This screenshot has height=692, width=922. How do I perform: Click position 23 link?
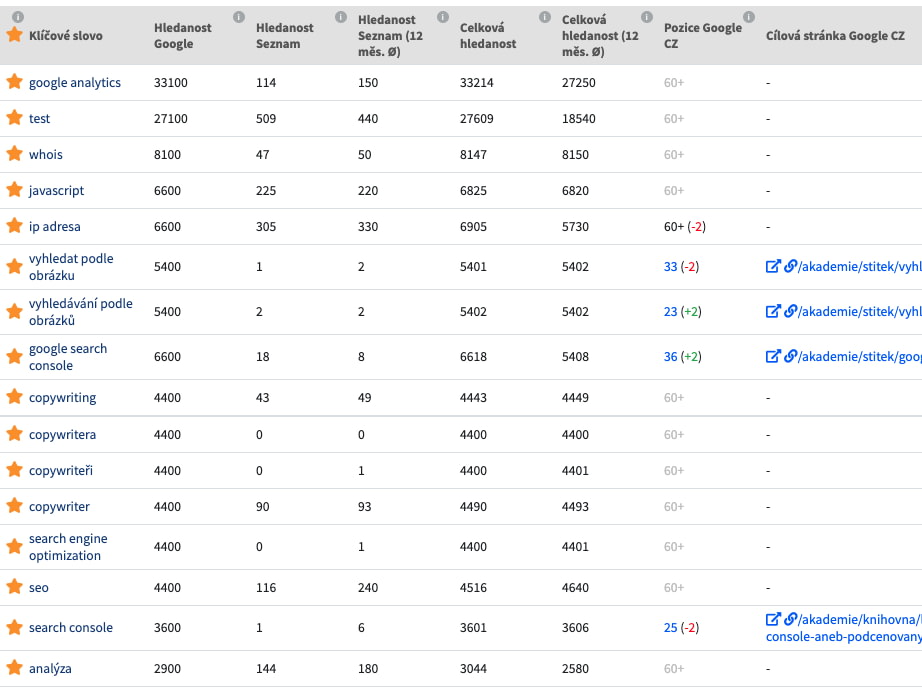pyautogui.click(x=670, y=311)
